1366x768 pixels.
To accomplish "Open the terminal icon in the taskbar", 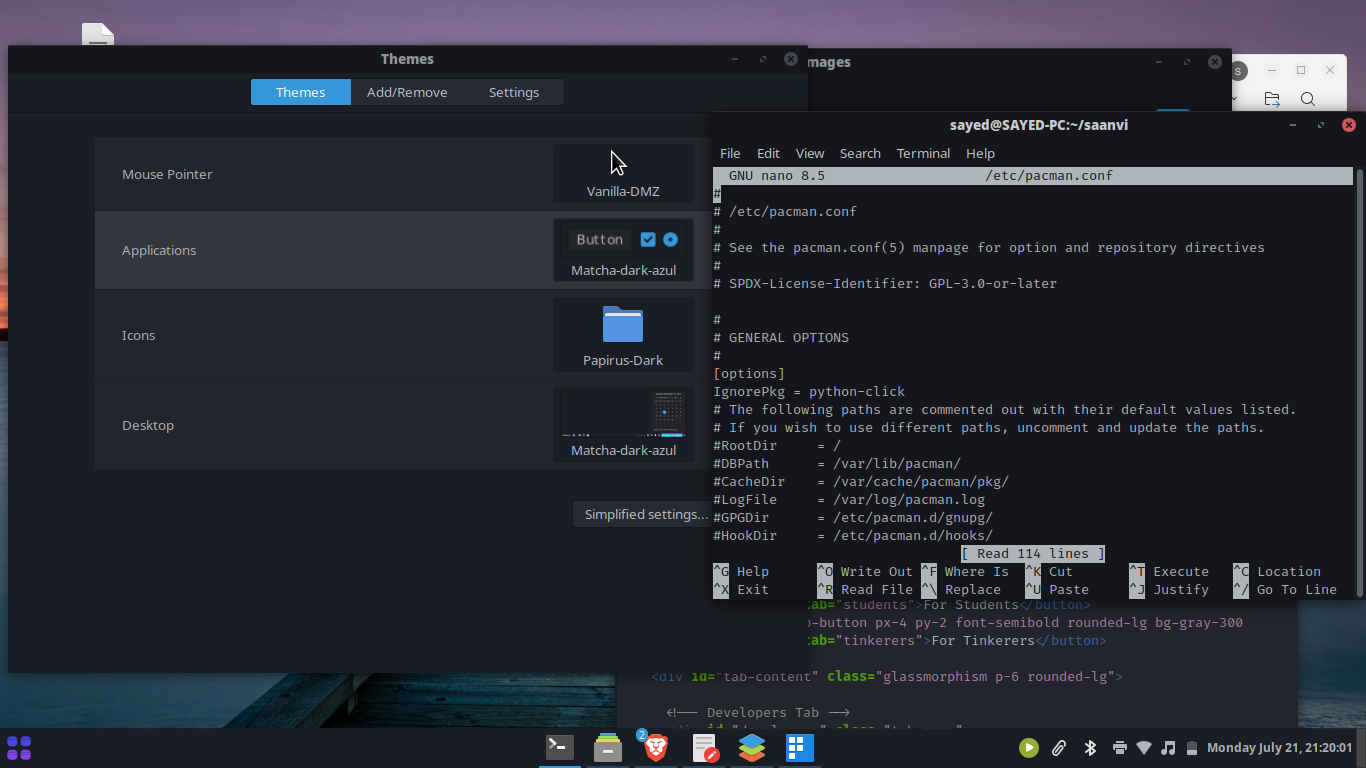I will (559, 747).
